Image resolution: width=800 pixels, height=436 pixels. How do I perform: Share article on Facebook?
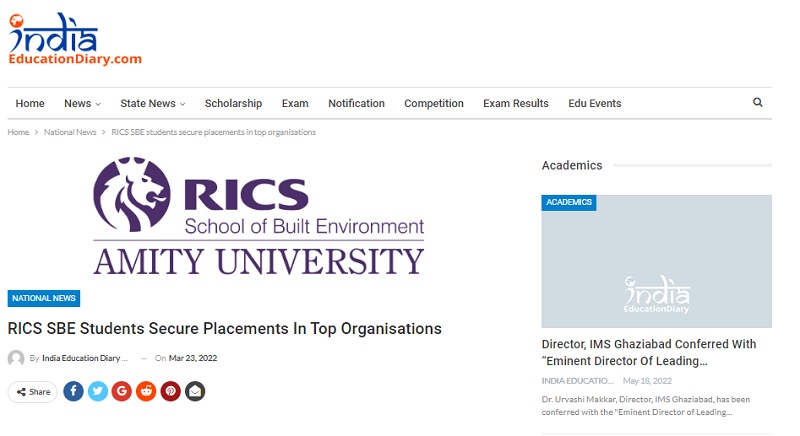73,391
